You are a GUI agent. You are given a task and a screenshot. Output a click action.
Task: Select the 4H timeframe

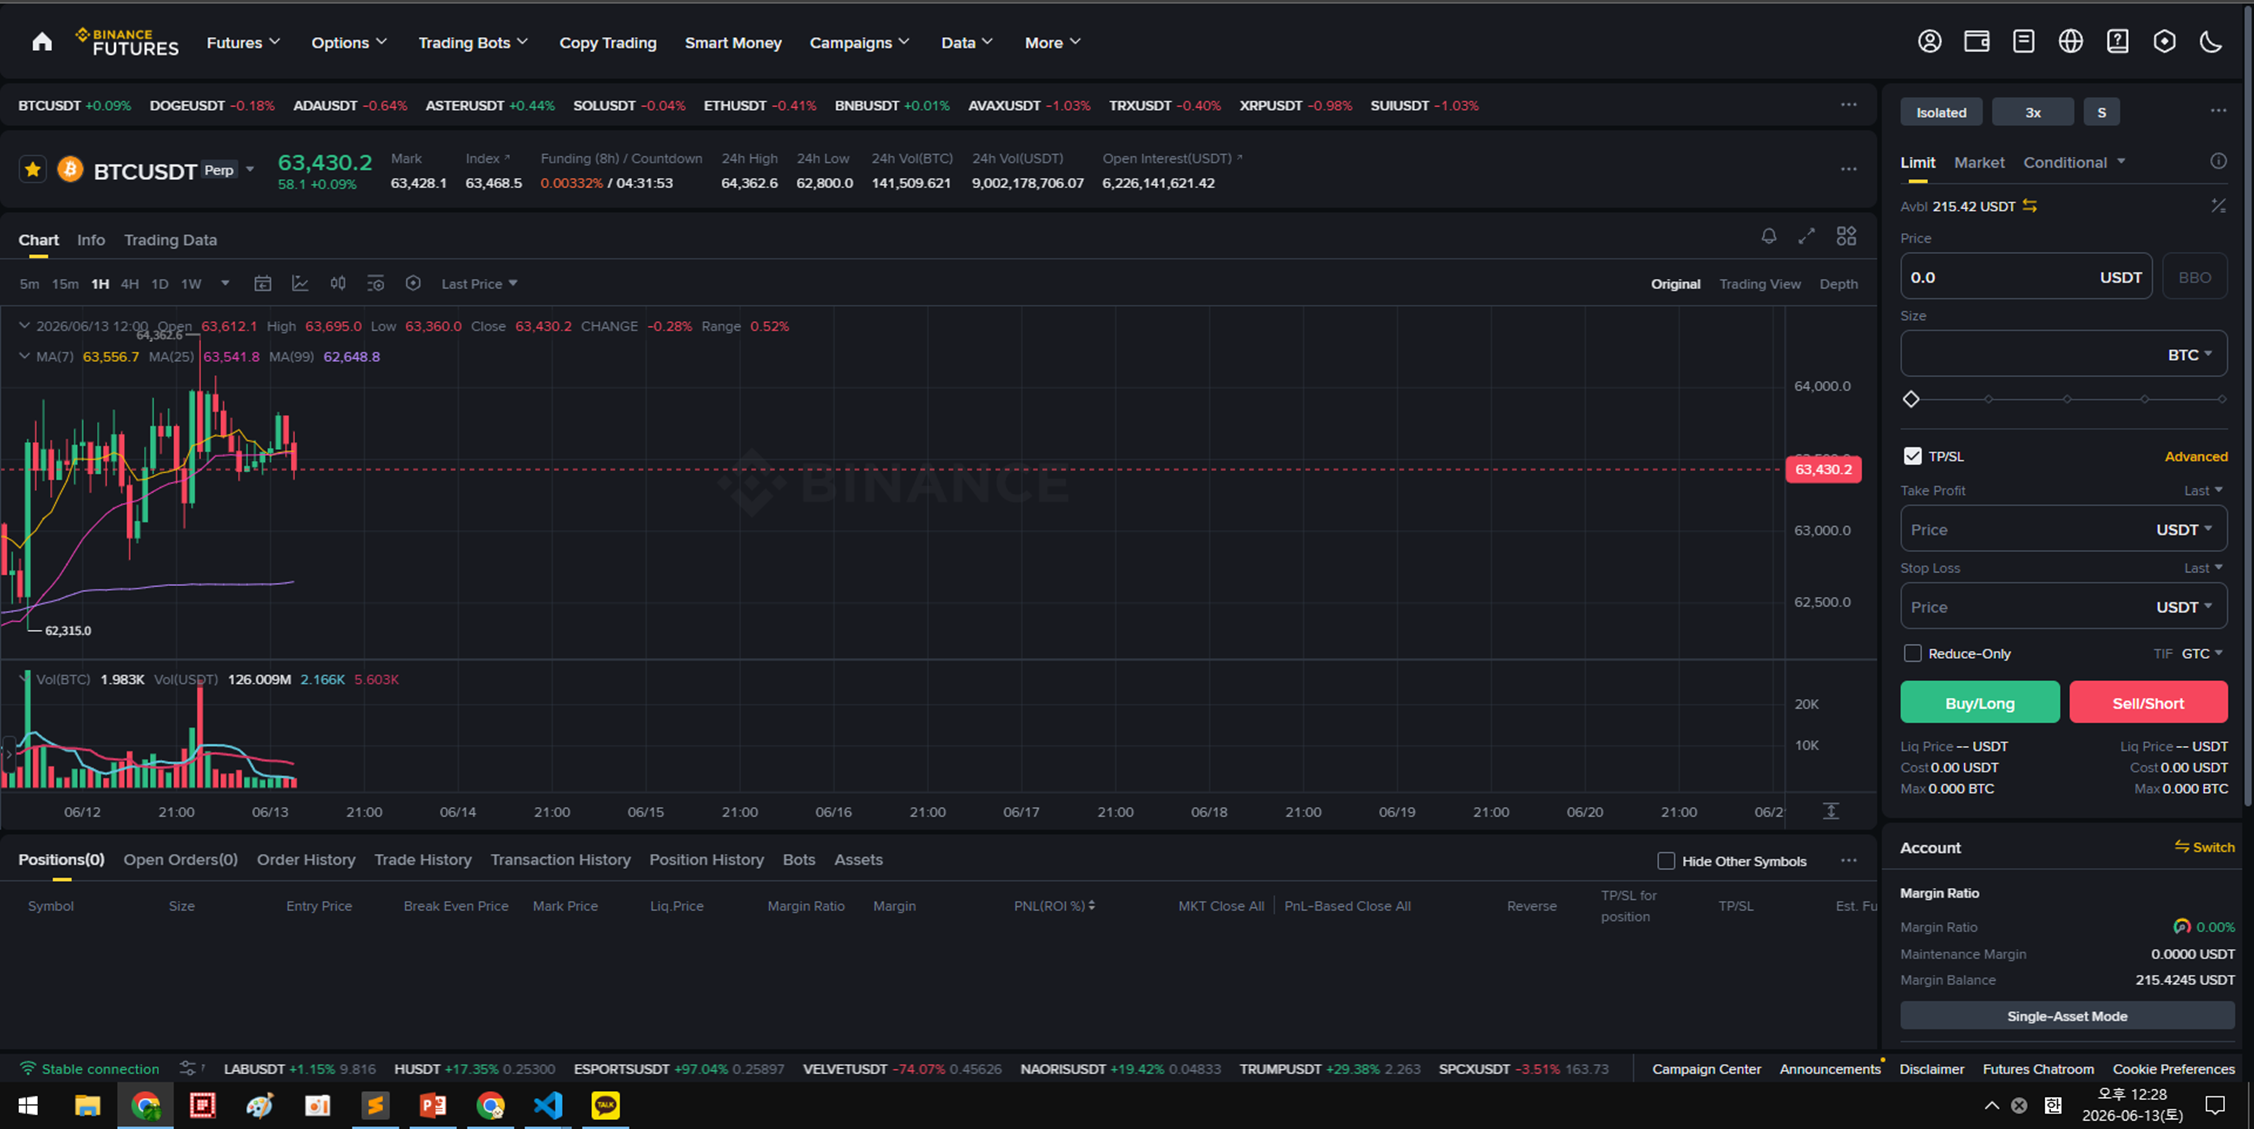(x=130, y=284)
